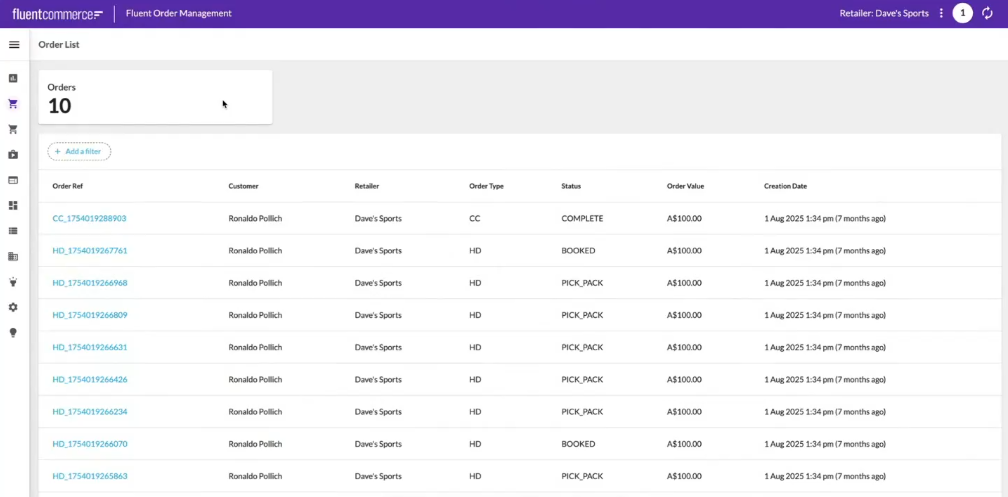Viewport: 1008px width, 497px height.
Task: Click the Fluent Commerce logo
Action: pos(57,14)
